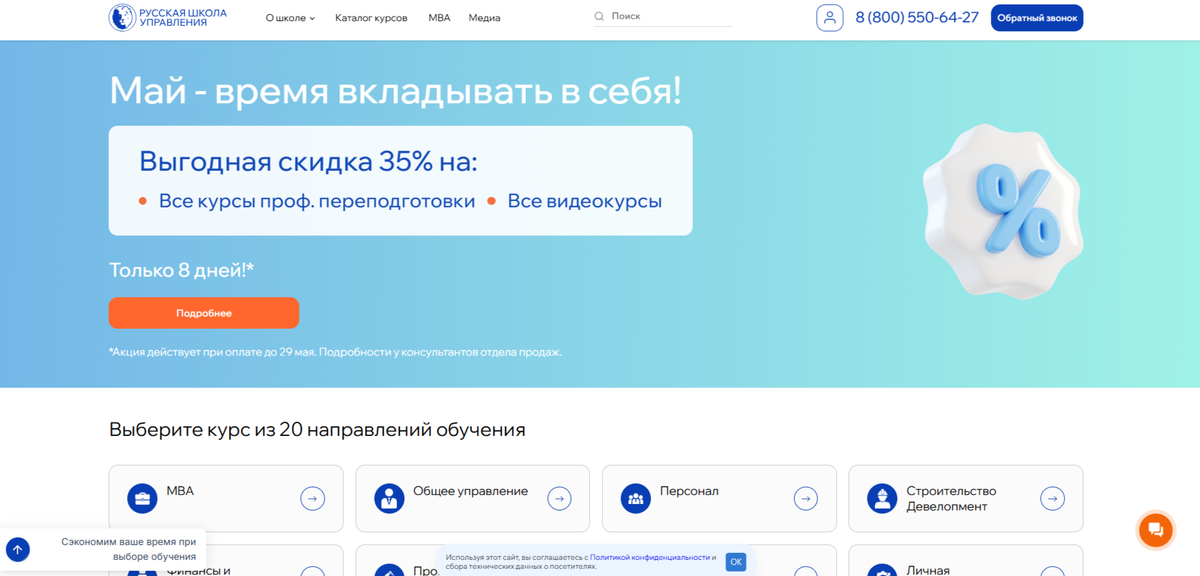Click Все курсы проф. переподготовки text
Screen dimensions: 1200x576
click(x=317, y=201)
